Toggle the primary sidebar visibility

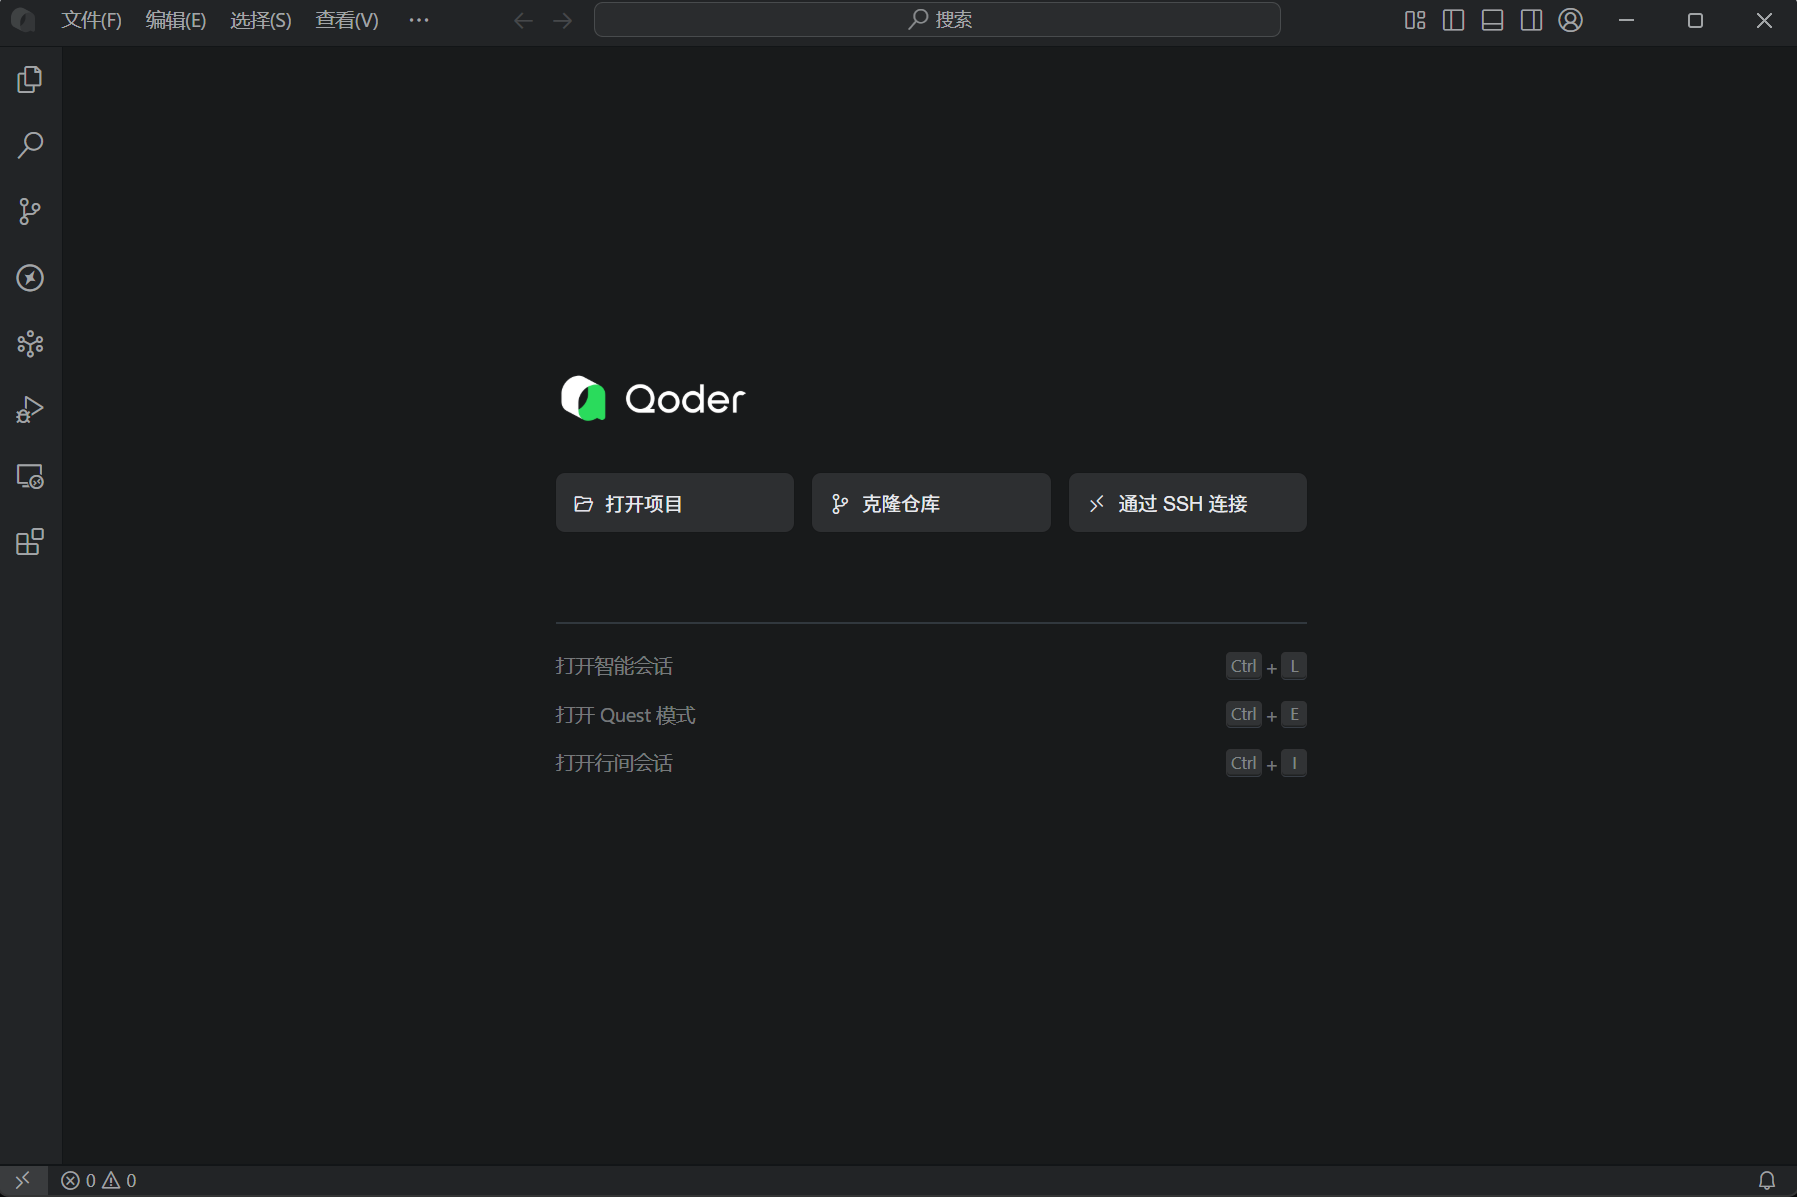1453,19
